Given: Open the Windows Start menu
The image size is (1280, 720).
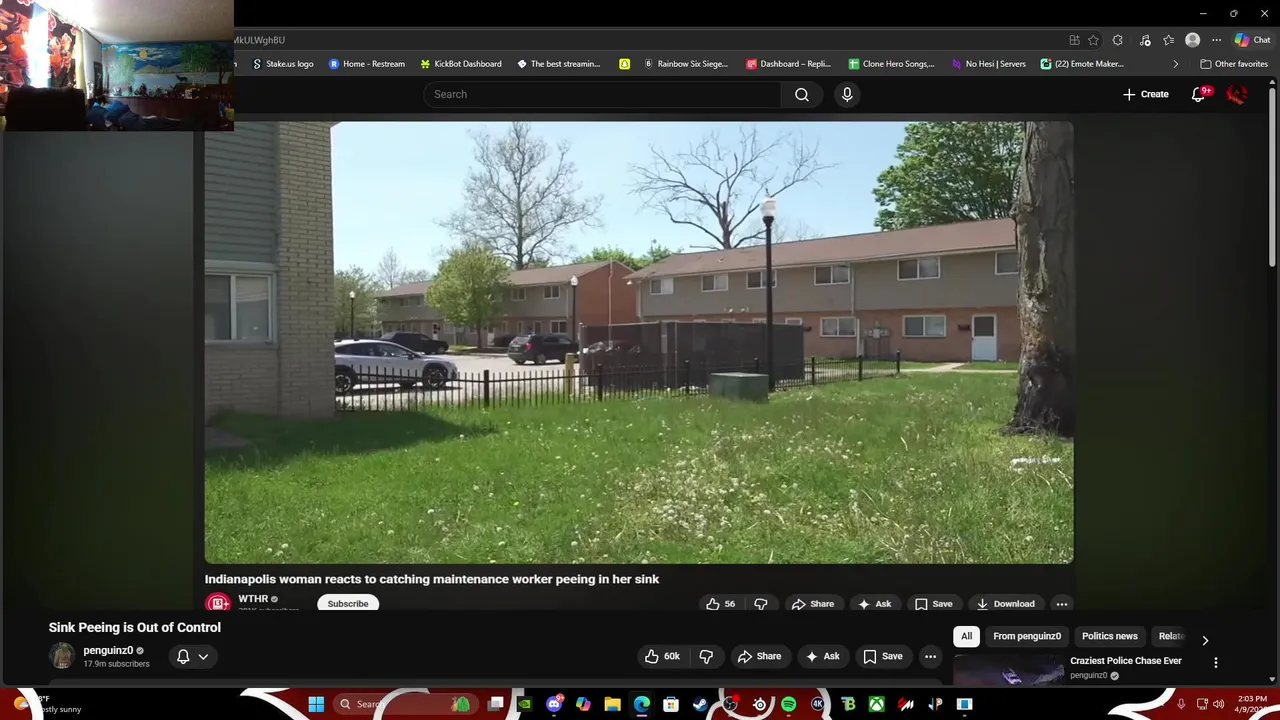Looking at the screenshot, I should click(316, 704).
